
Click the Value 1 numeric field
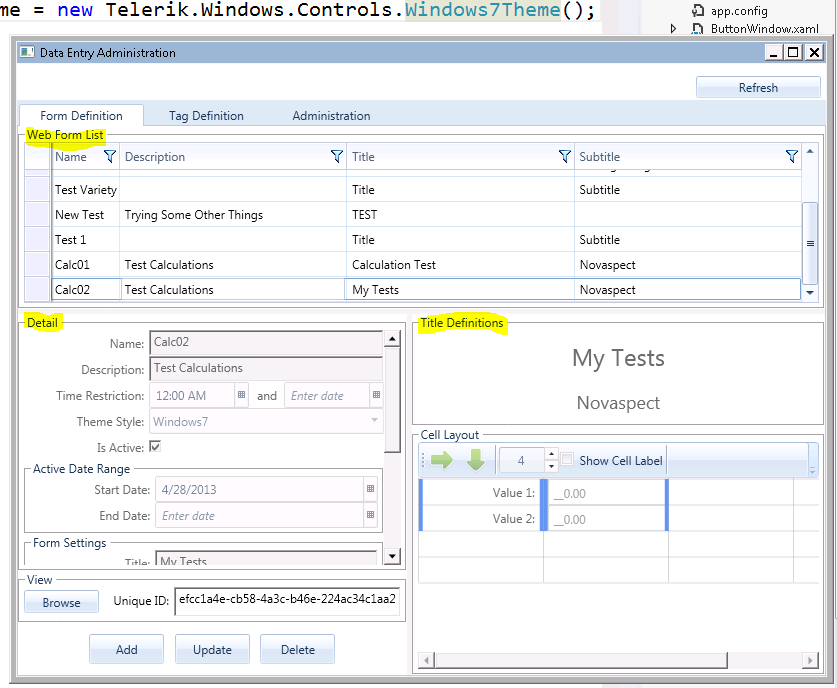click(x=606, y=493)
